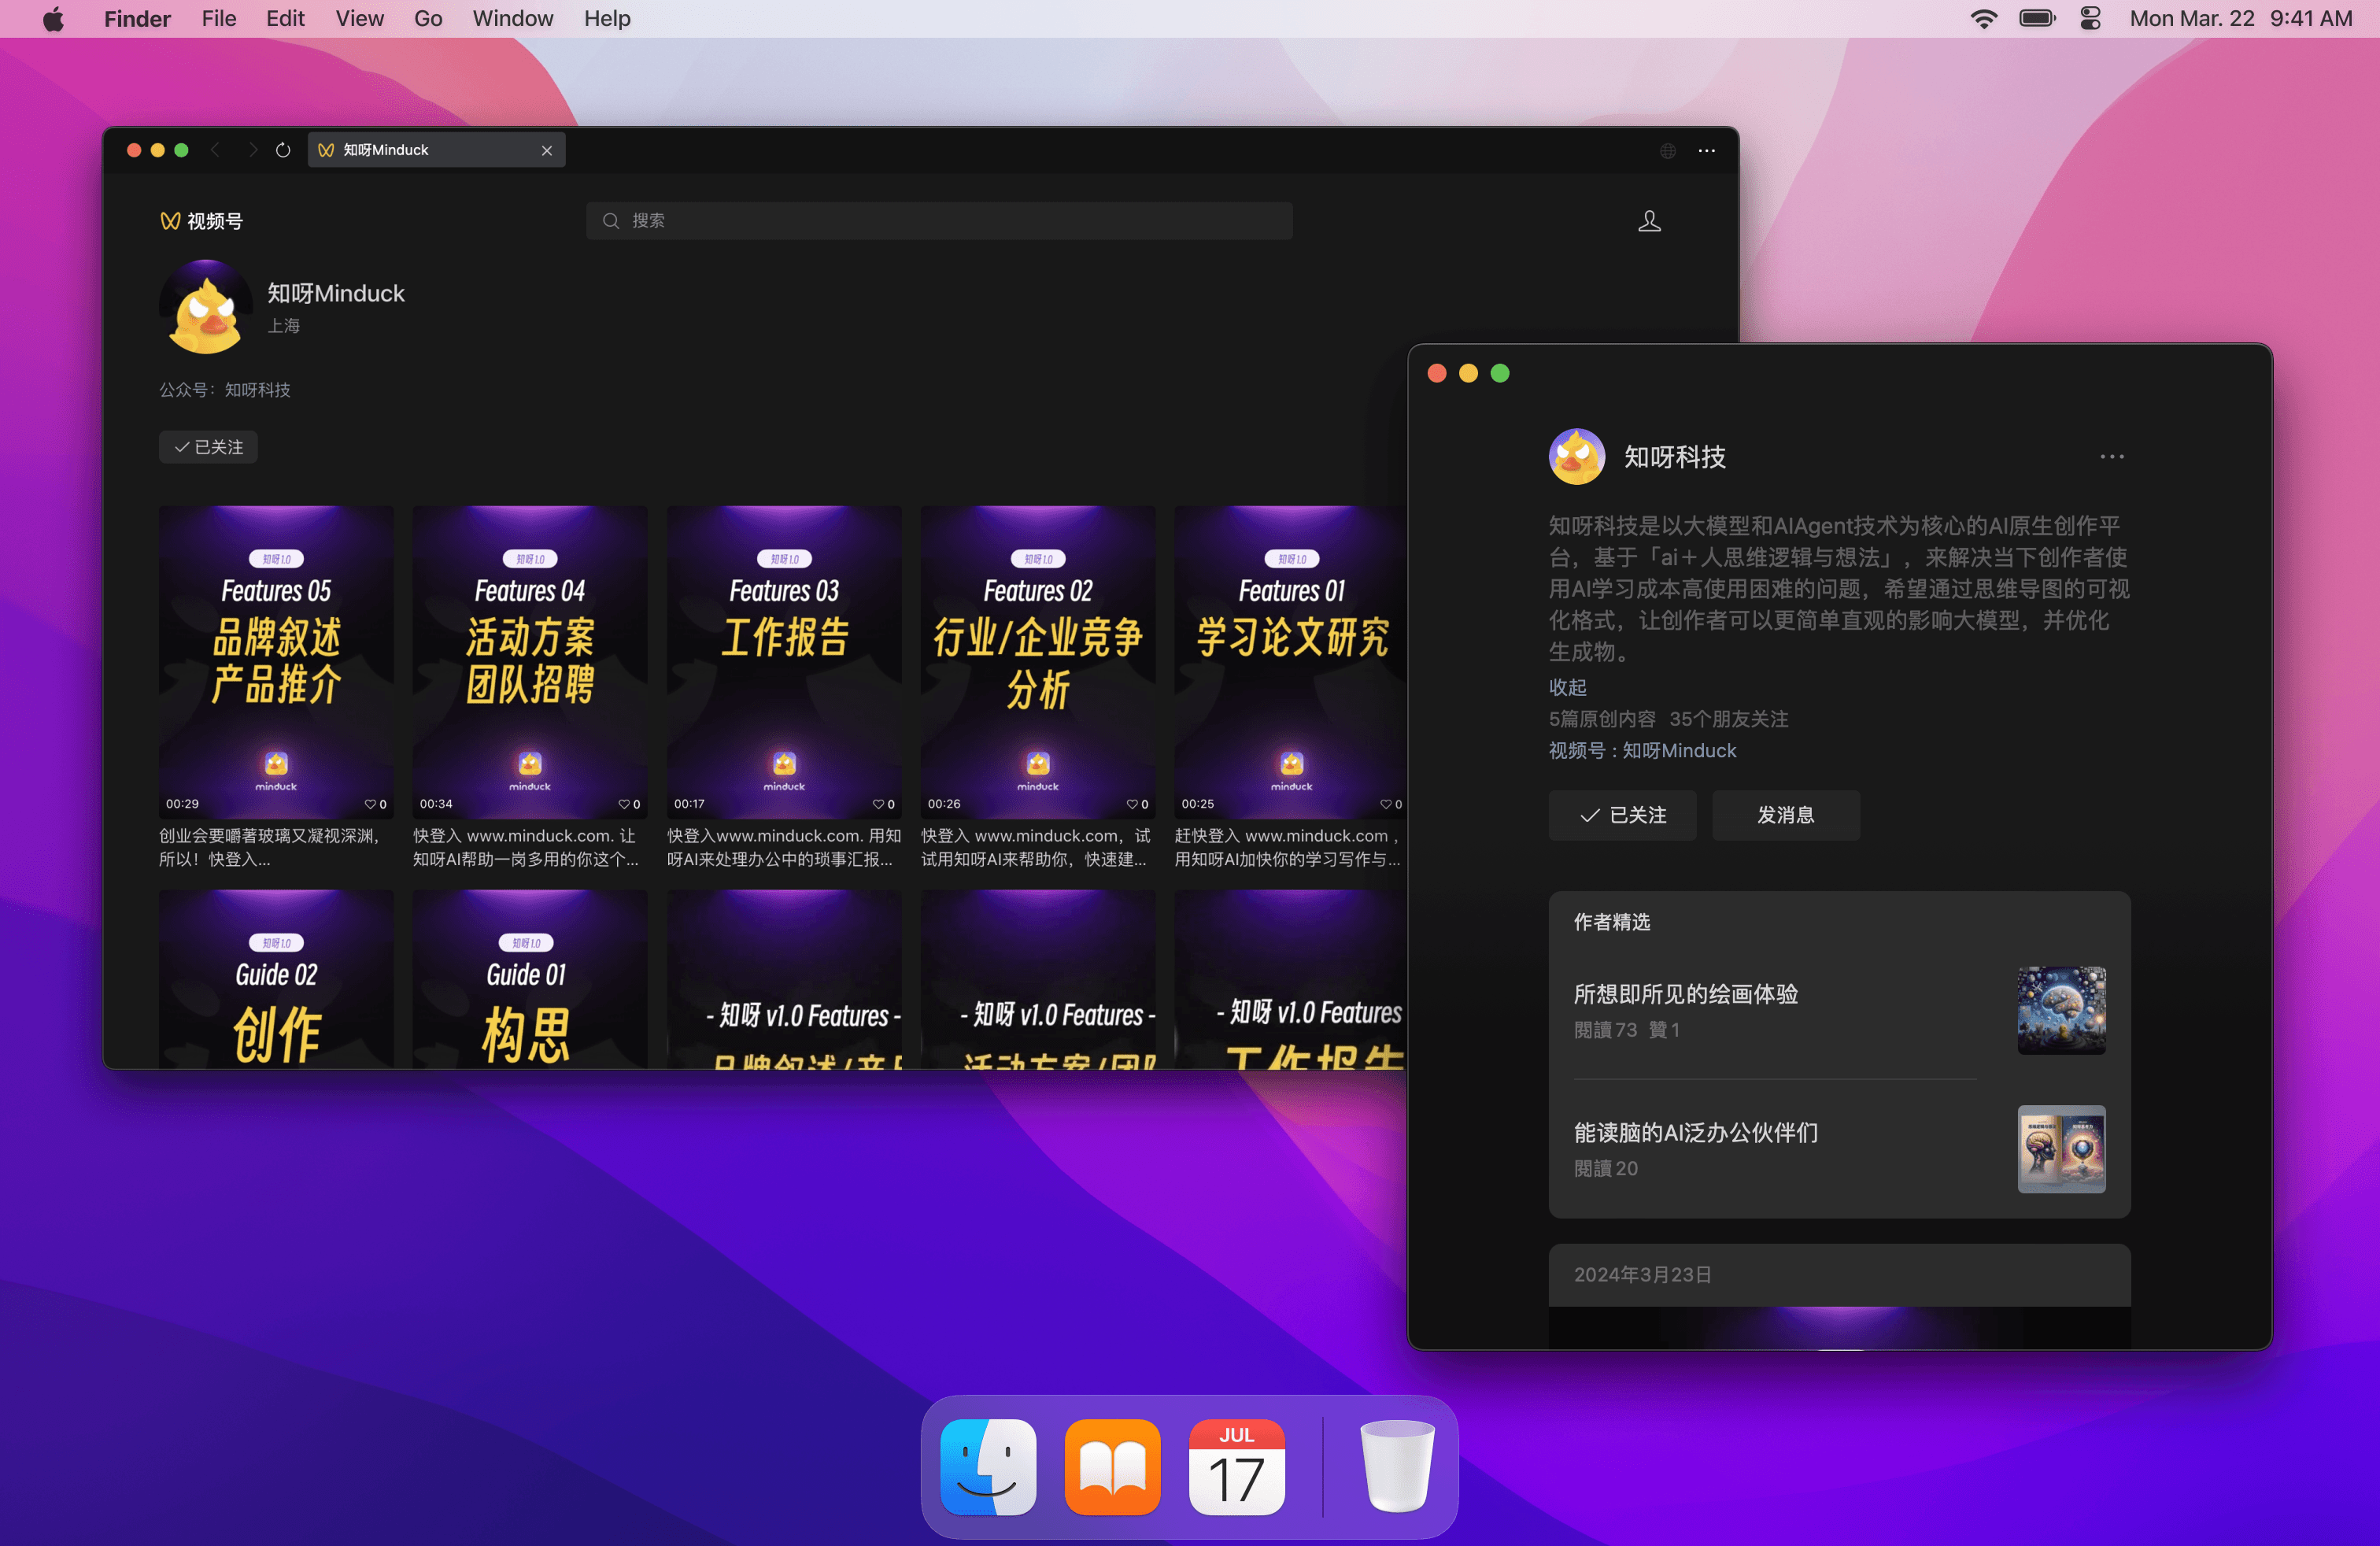
Task: Click 5篇原创内容 in the account window
Action: 1602,719
